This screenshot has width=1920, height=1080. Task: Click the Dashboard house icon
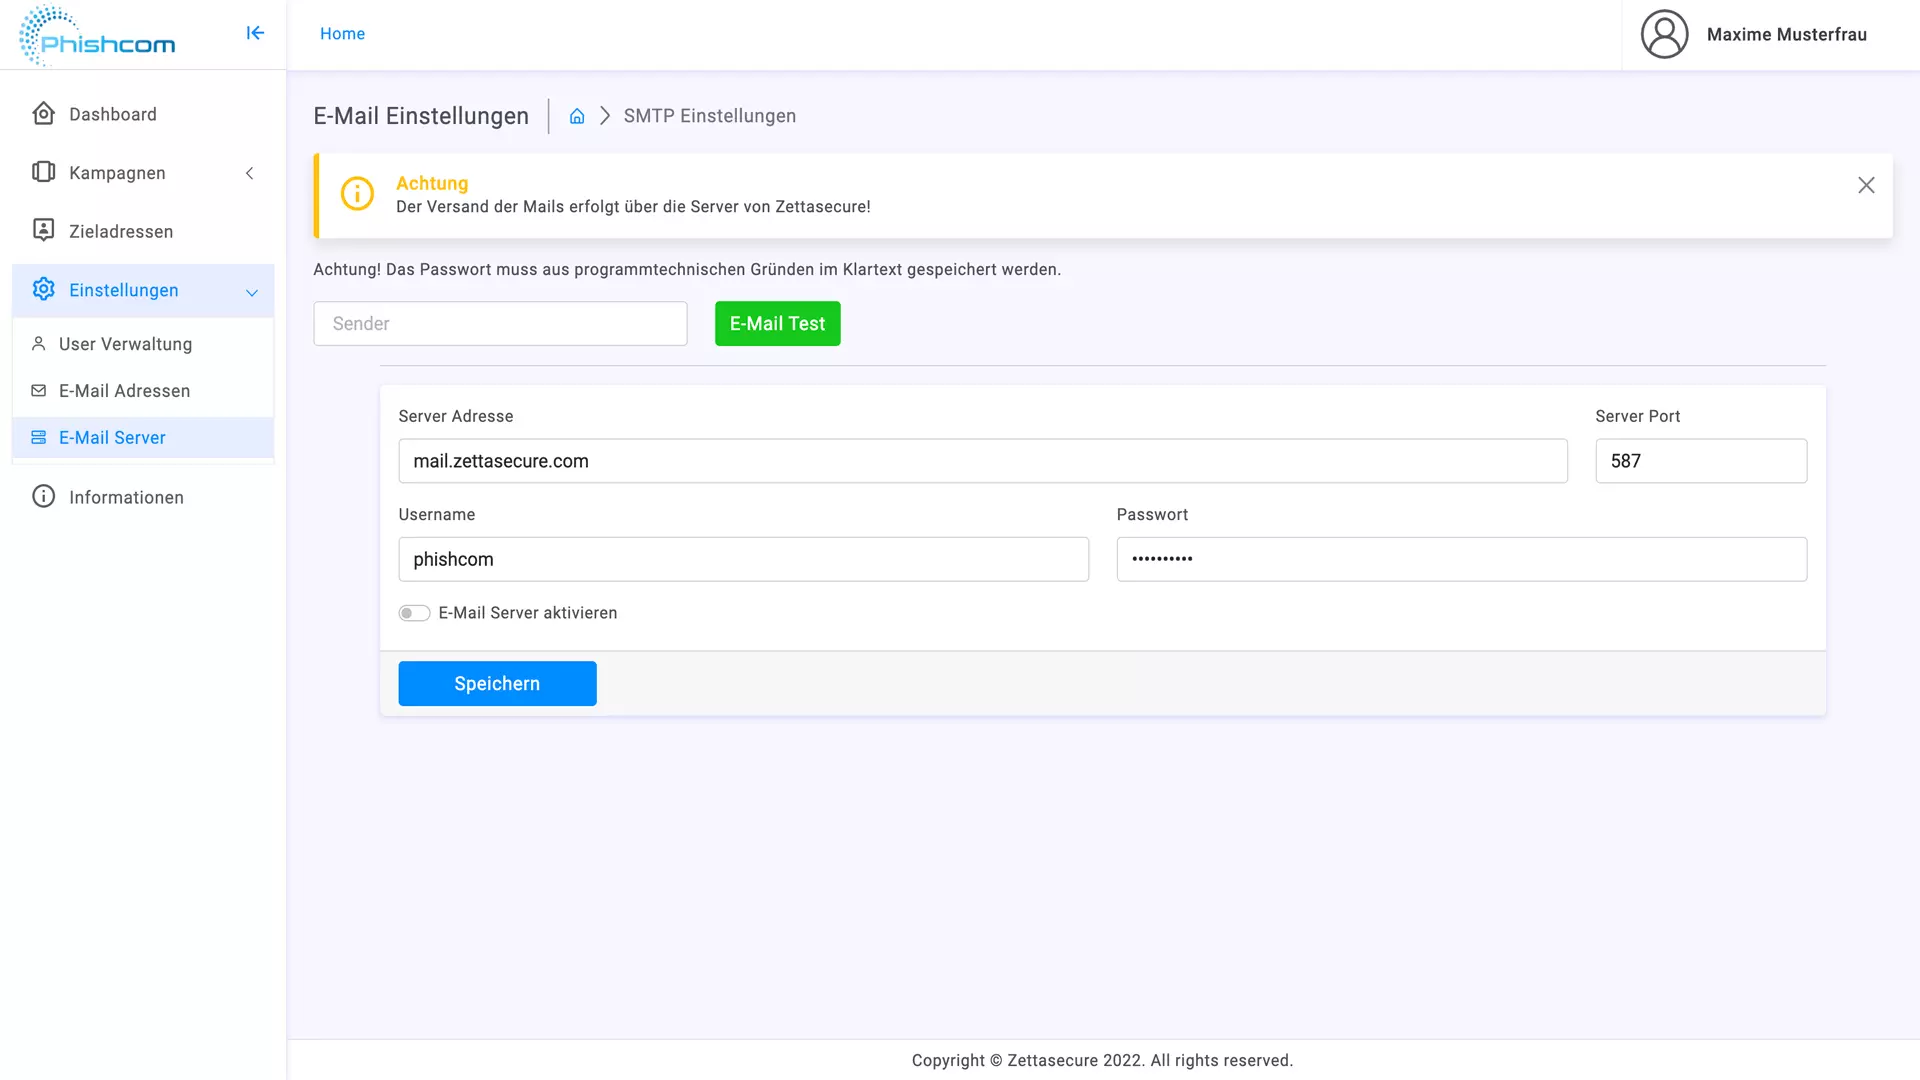coord(43,114)
